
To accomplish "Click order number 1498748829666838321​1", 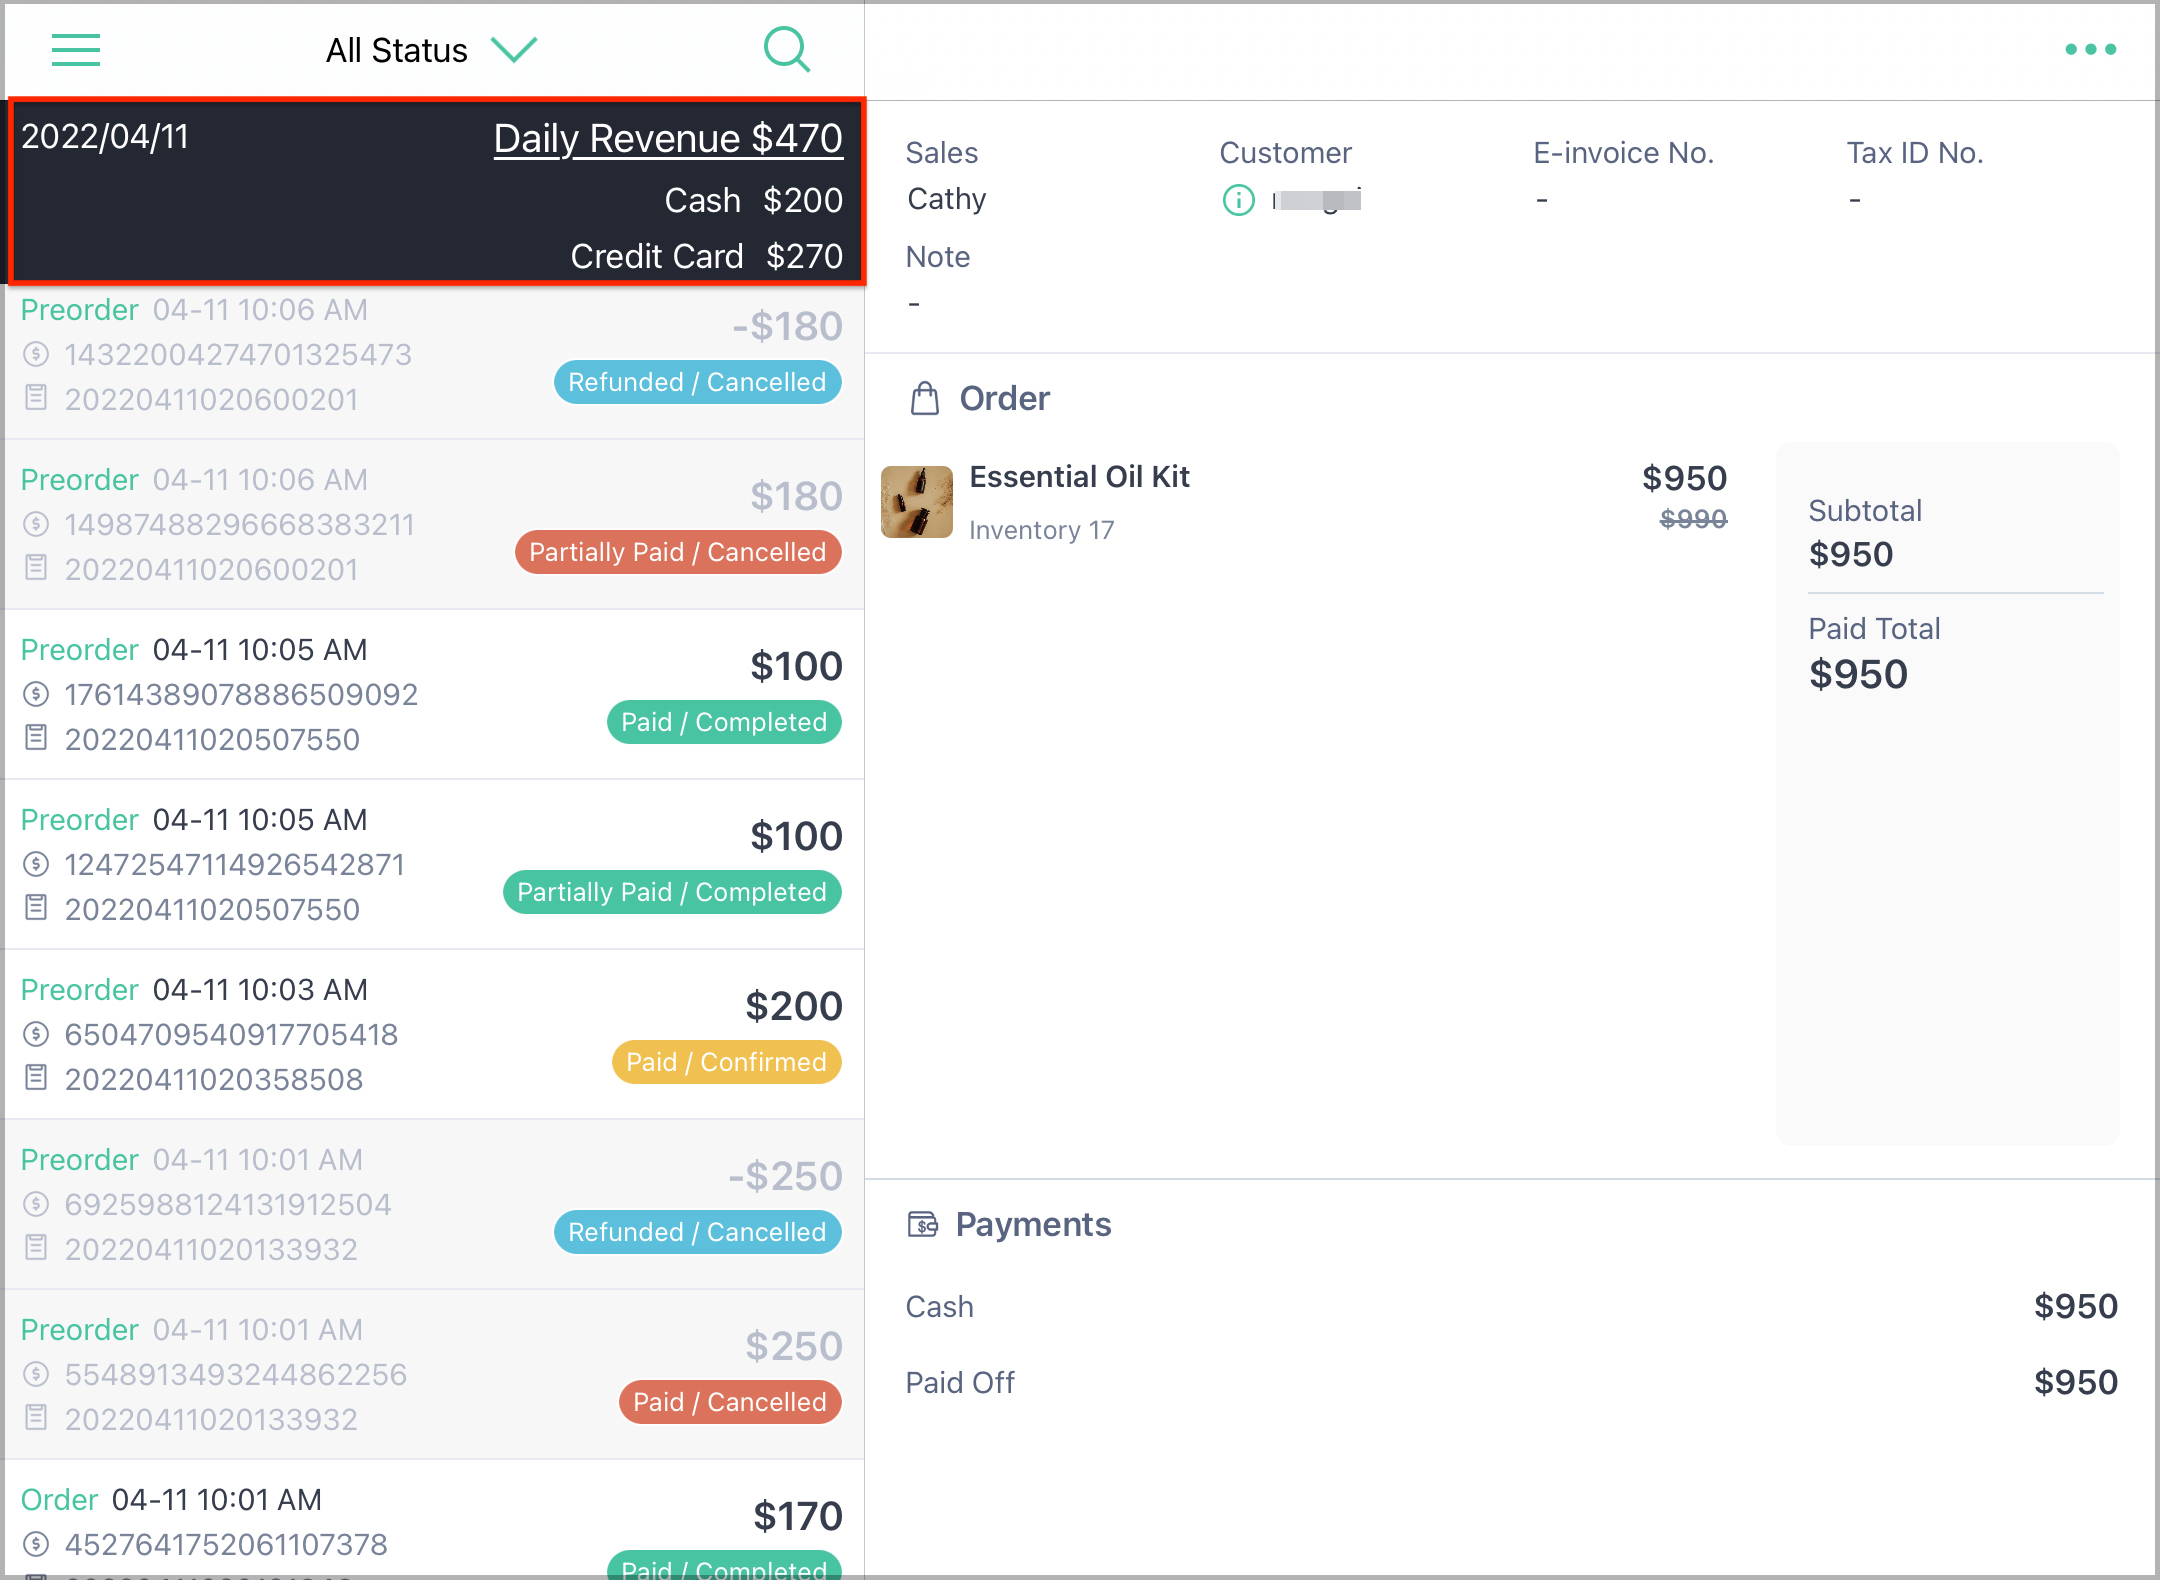I will click(240, 524).
